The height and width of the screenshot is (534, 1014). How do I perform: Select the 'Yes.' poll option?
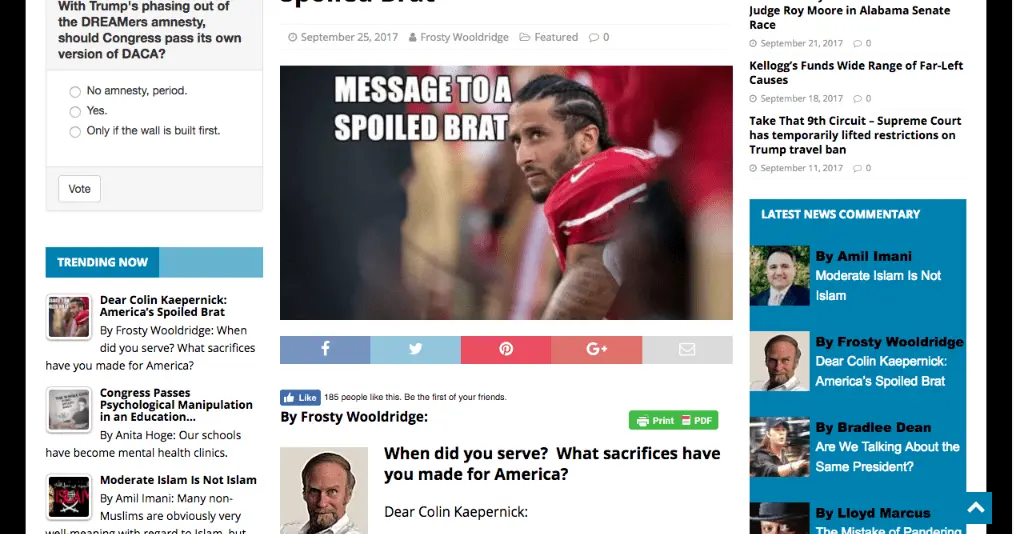(75, 112)
